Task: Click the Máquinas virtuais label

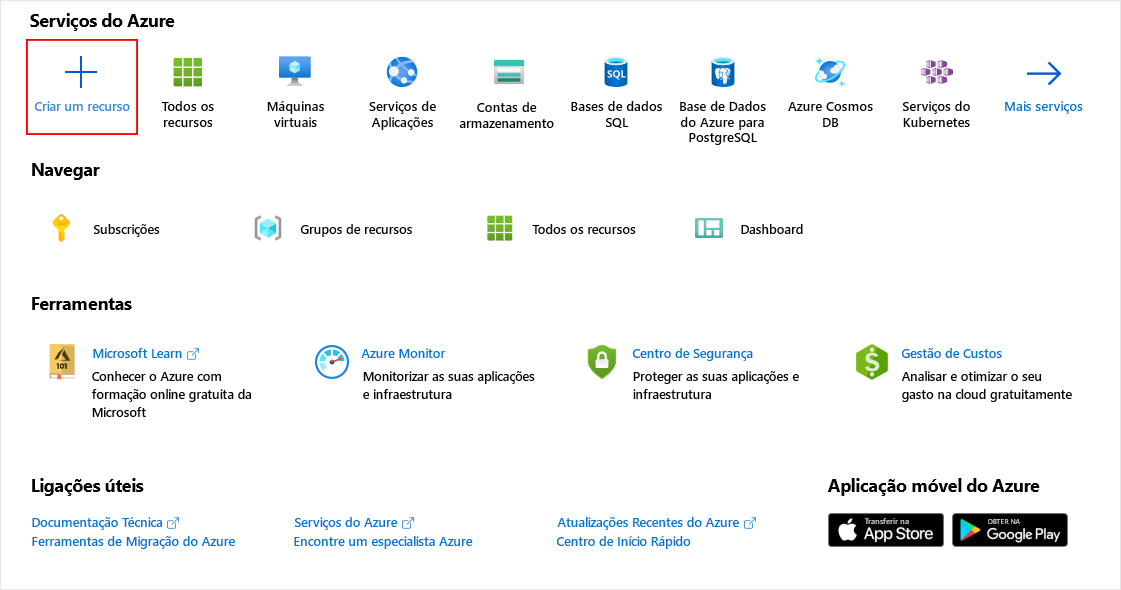Action: [x=295, y=114]
